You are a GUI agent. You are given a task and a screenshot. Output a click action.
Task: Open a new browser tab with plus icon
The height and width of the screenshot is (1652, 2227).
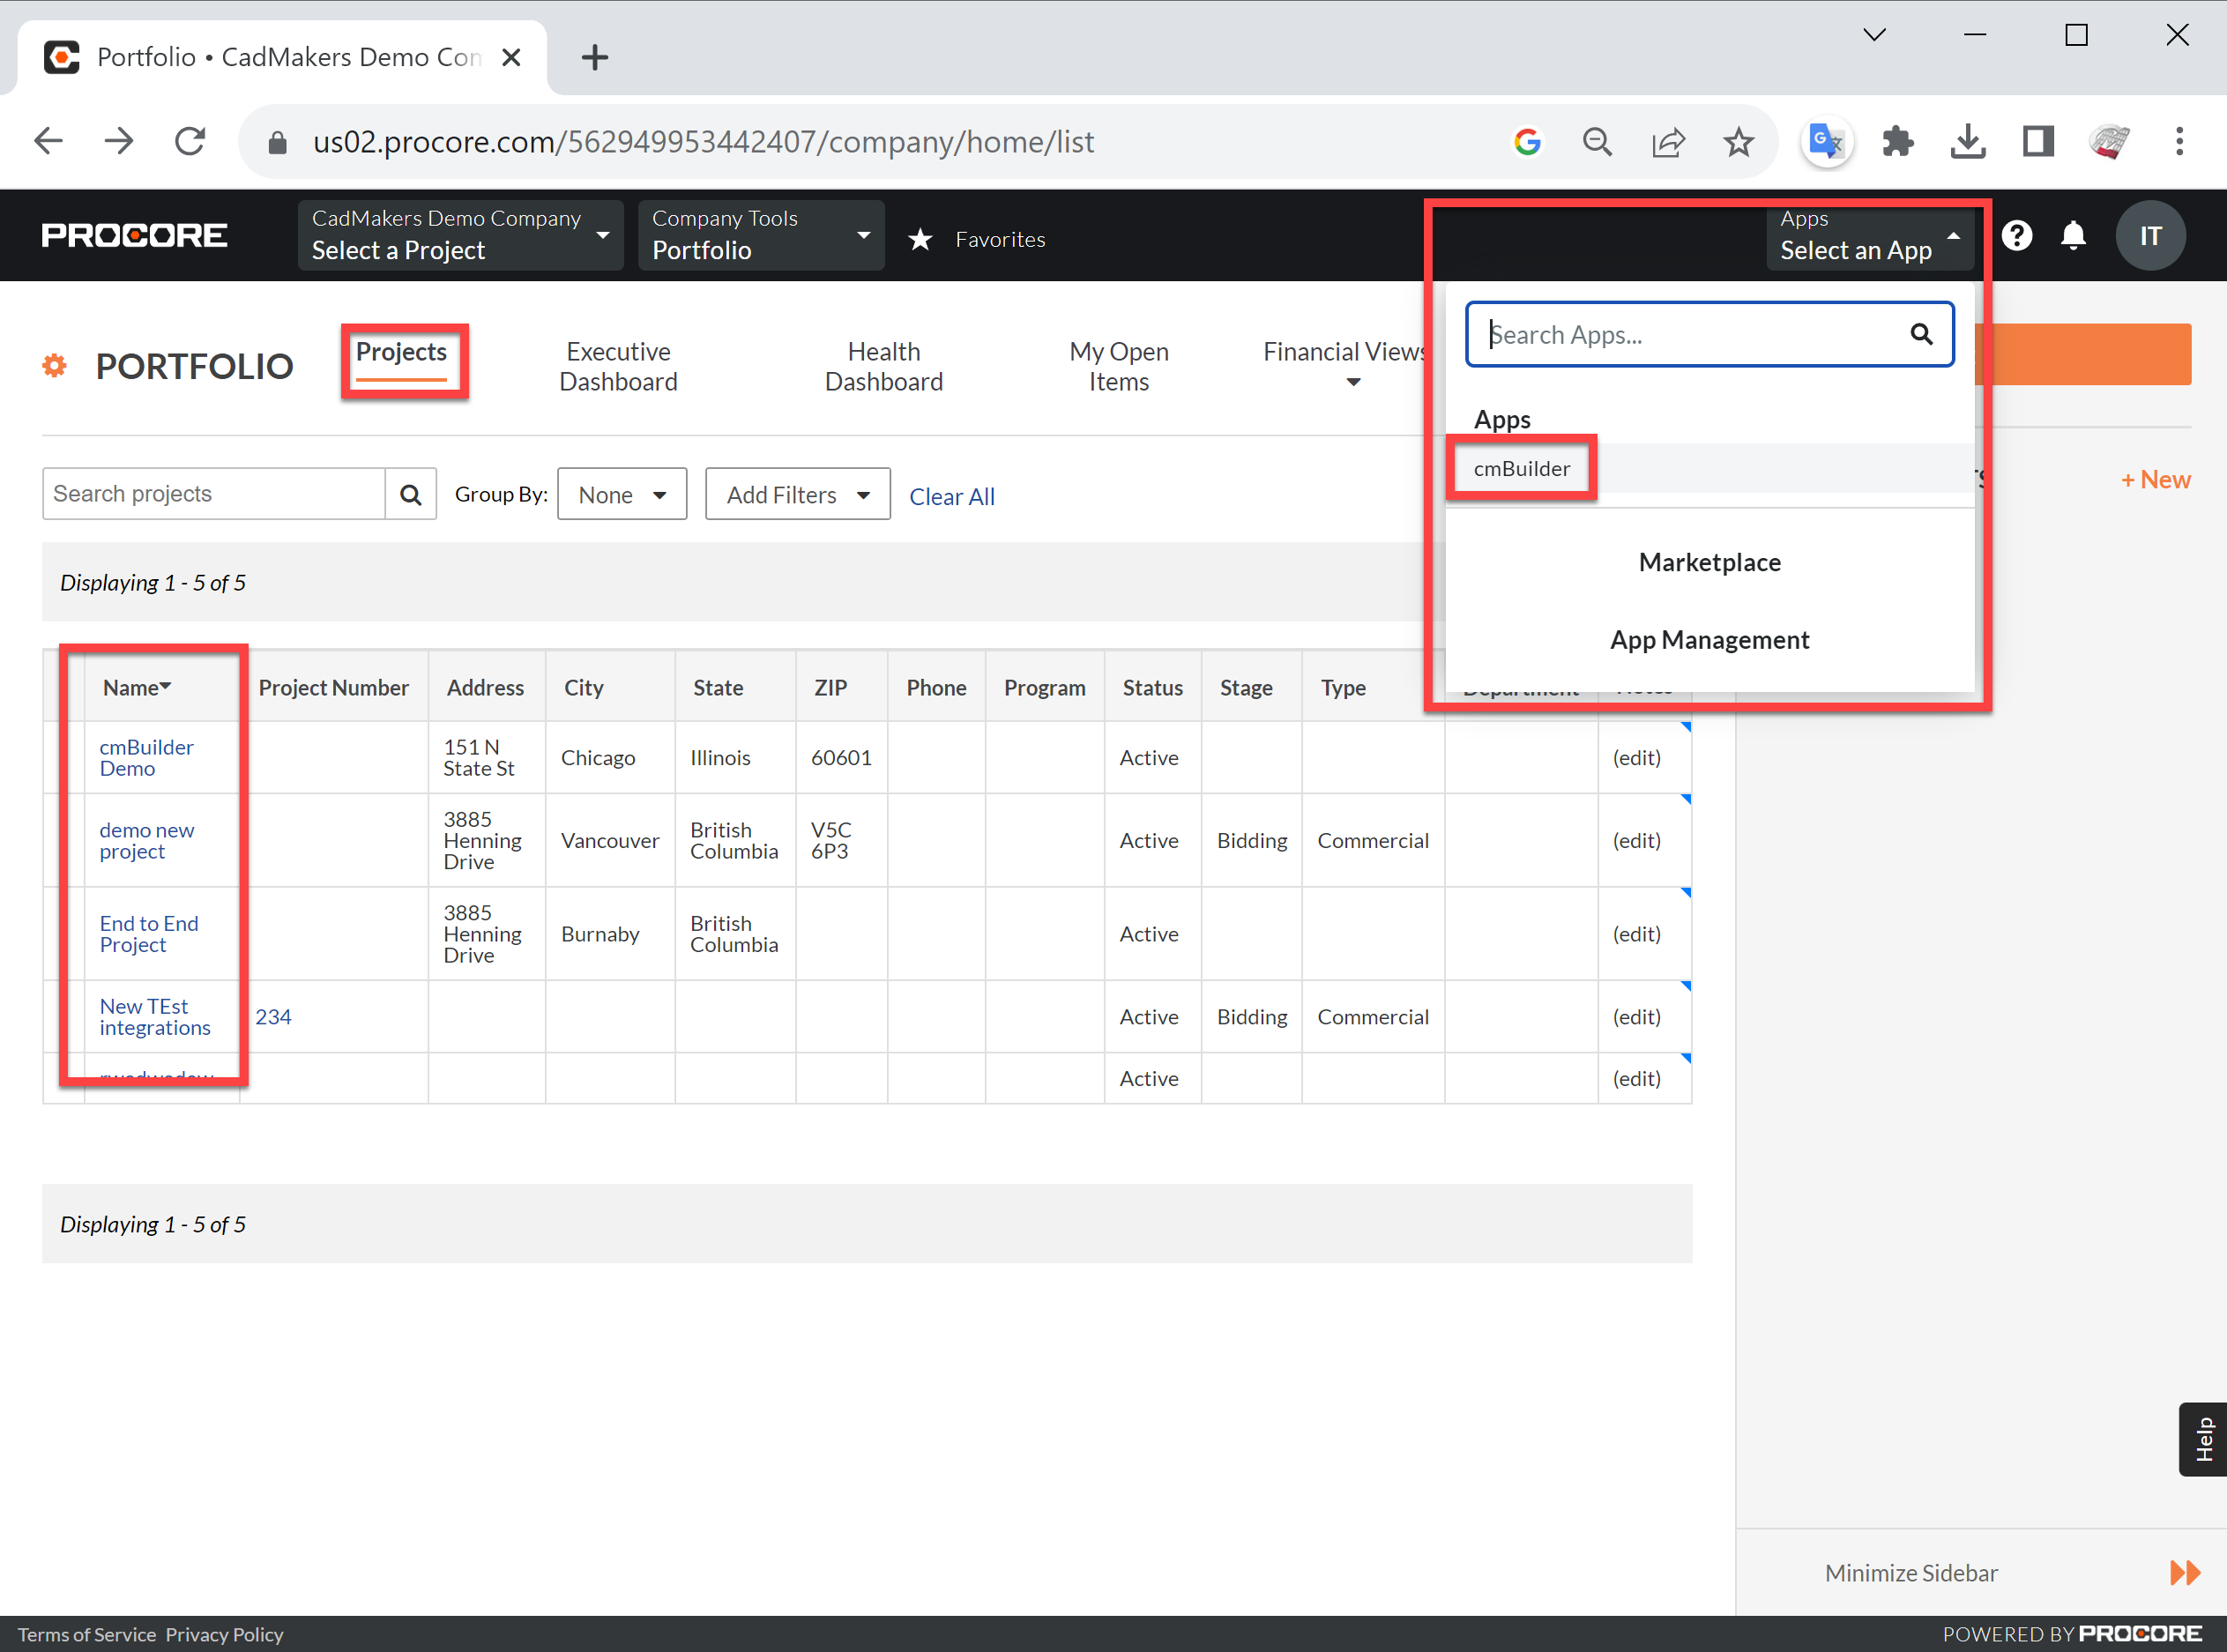(594, 57)
